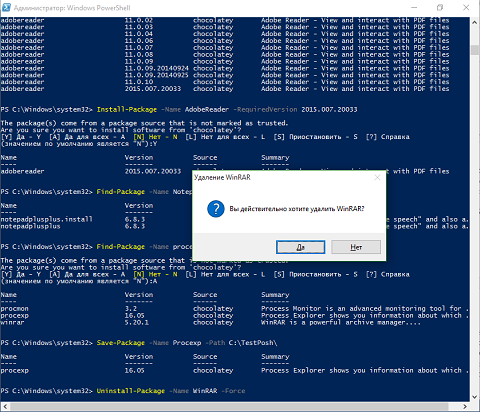
Task: Click the vertical scrollbar thumb
Action: coord(474,50)
